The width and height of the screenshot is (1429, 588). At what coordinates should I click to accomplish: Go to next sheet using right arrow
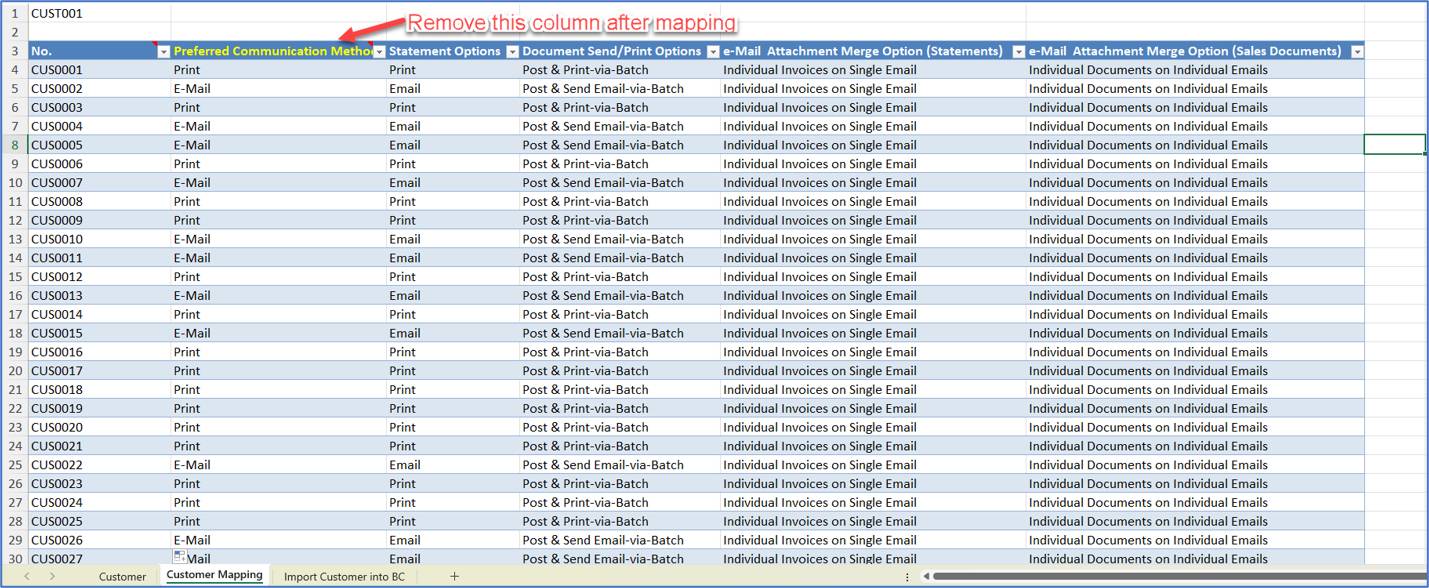point(52,576)
